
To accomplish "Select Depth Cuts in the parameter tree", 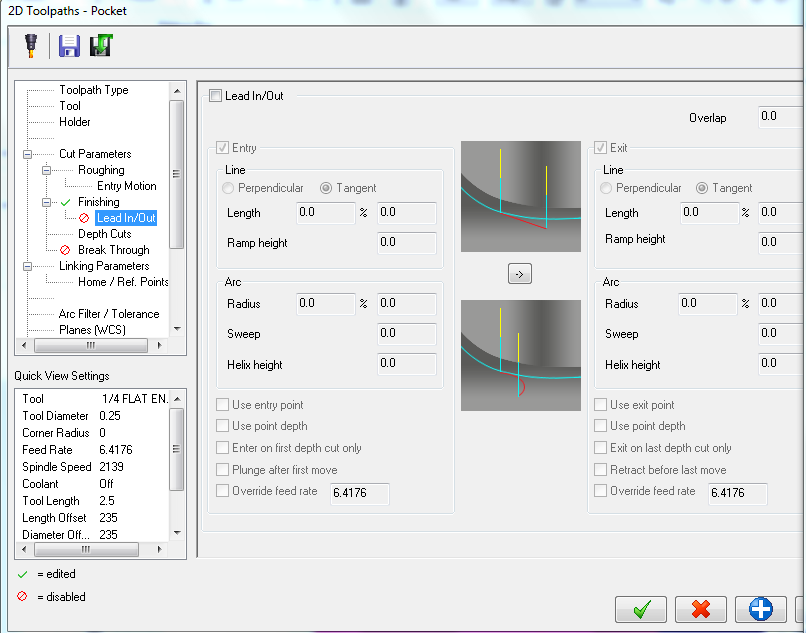I will (x=104, y=234).
